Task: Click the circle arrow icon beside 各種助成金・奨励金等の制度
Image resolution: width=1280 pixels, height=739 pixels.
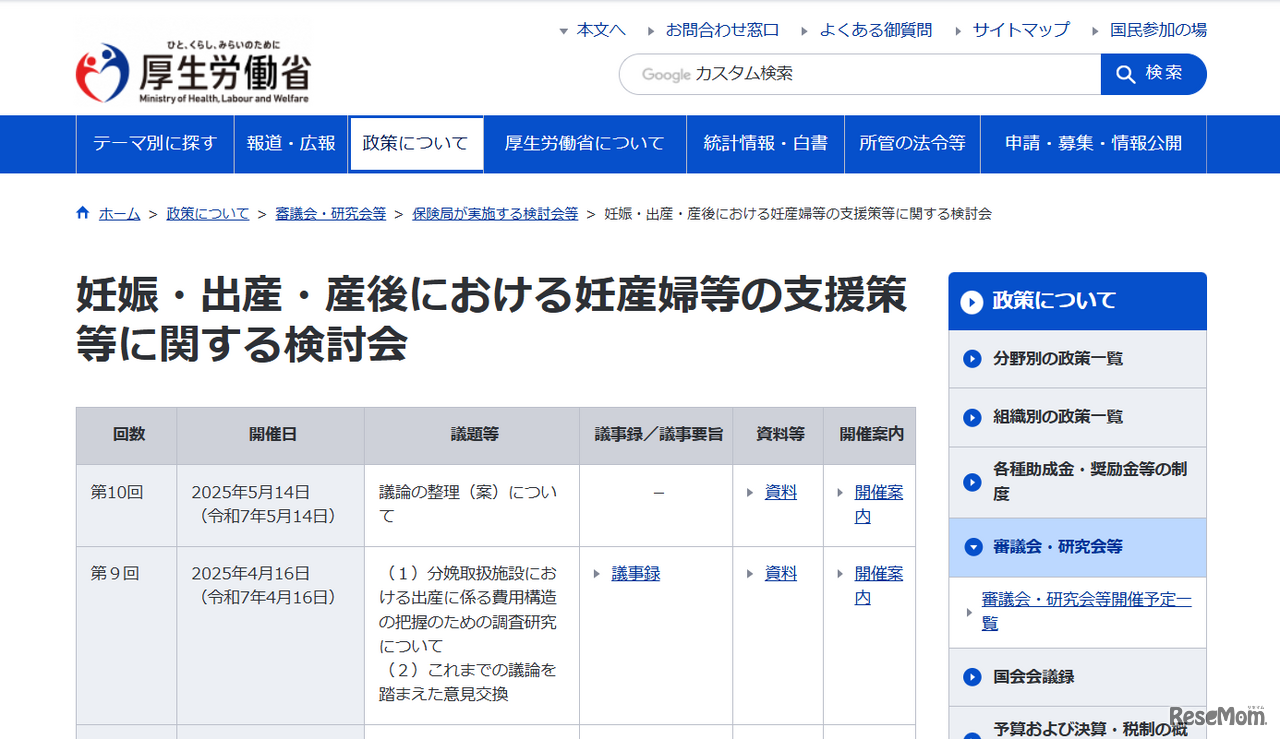Action: (972, 482)
